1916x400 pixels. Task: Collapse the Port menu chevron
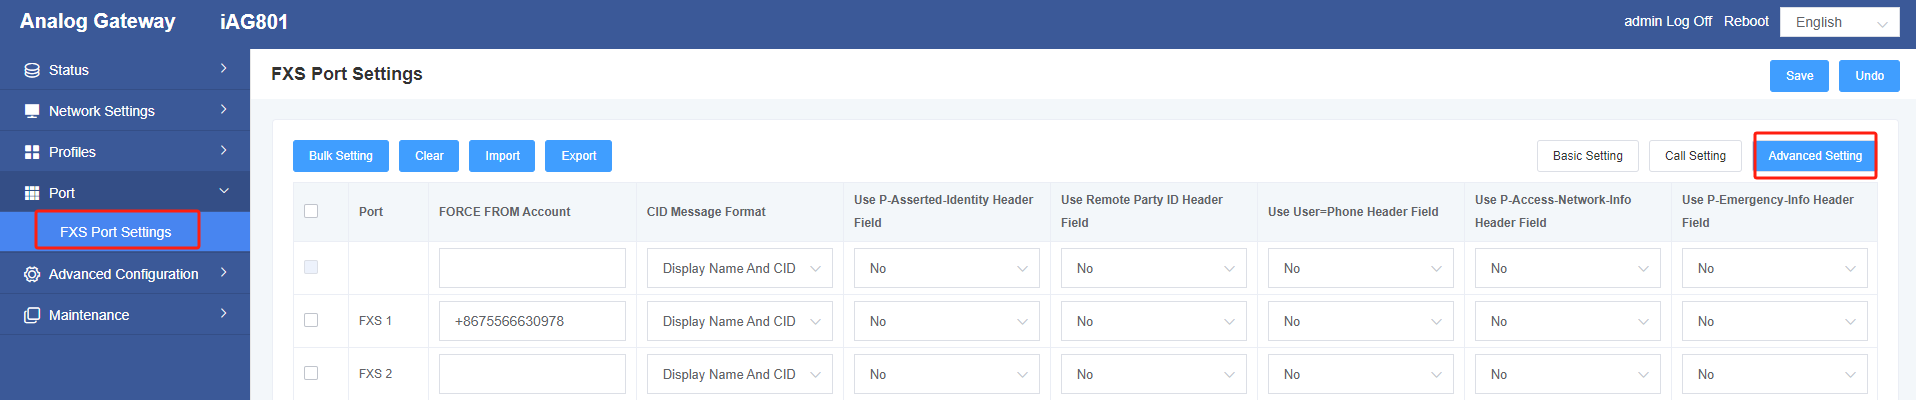[x=224, y=191]
